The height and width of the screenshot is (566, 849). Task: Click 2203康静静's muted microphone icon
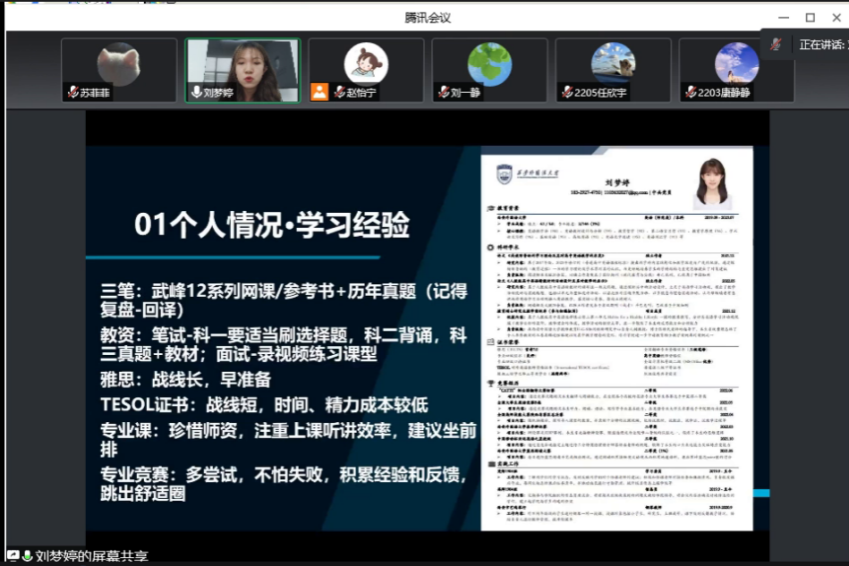click(689, 92)
